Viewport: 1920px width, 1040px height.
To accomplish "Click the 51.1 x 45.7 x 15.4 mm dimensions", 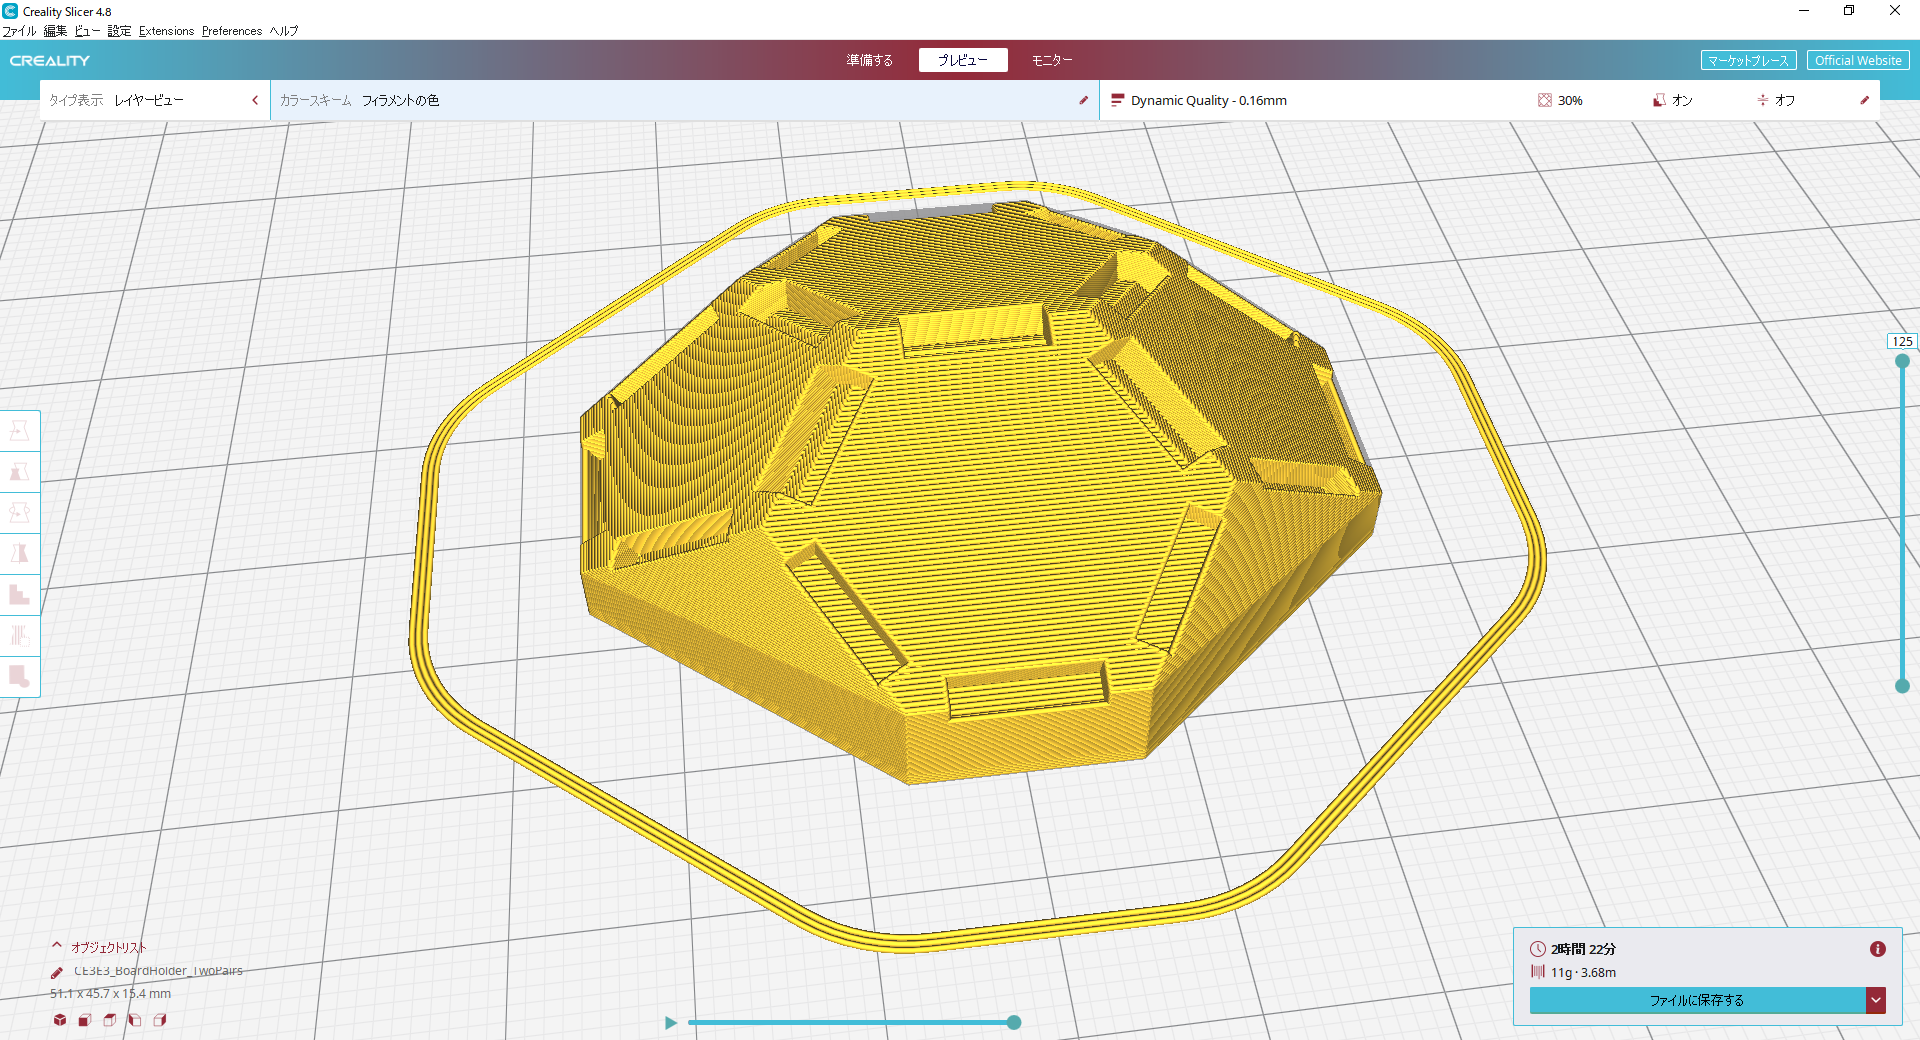I will pyautogui.click(x=110, y=994).
